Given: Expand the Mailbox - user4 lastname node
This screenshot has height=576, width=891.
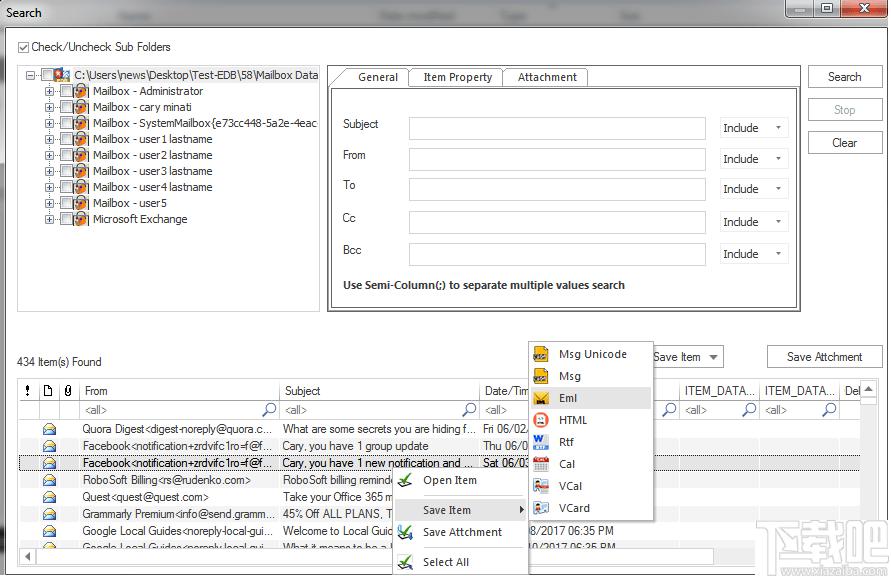Looking at the screenshot, I should [49, 187].
